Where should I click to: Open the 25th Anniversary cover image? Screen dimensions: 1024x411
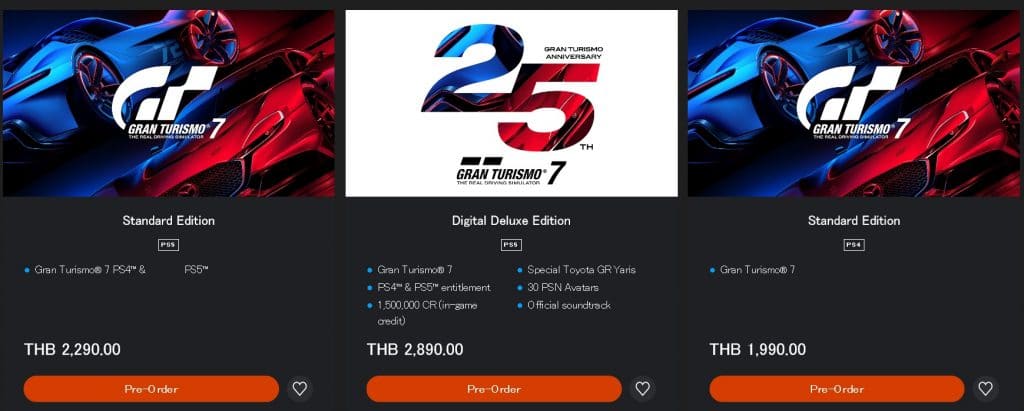point(511,103)
